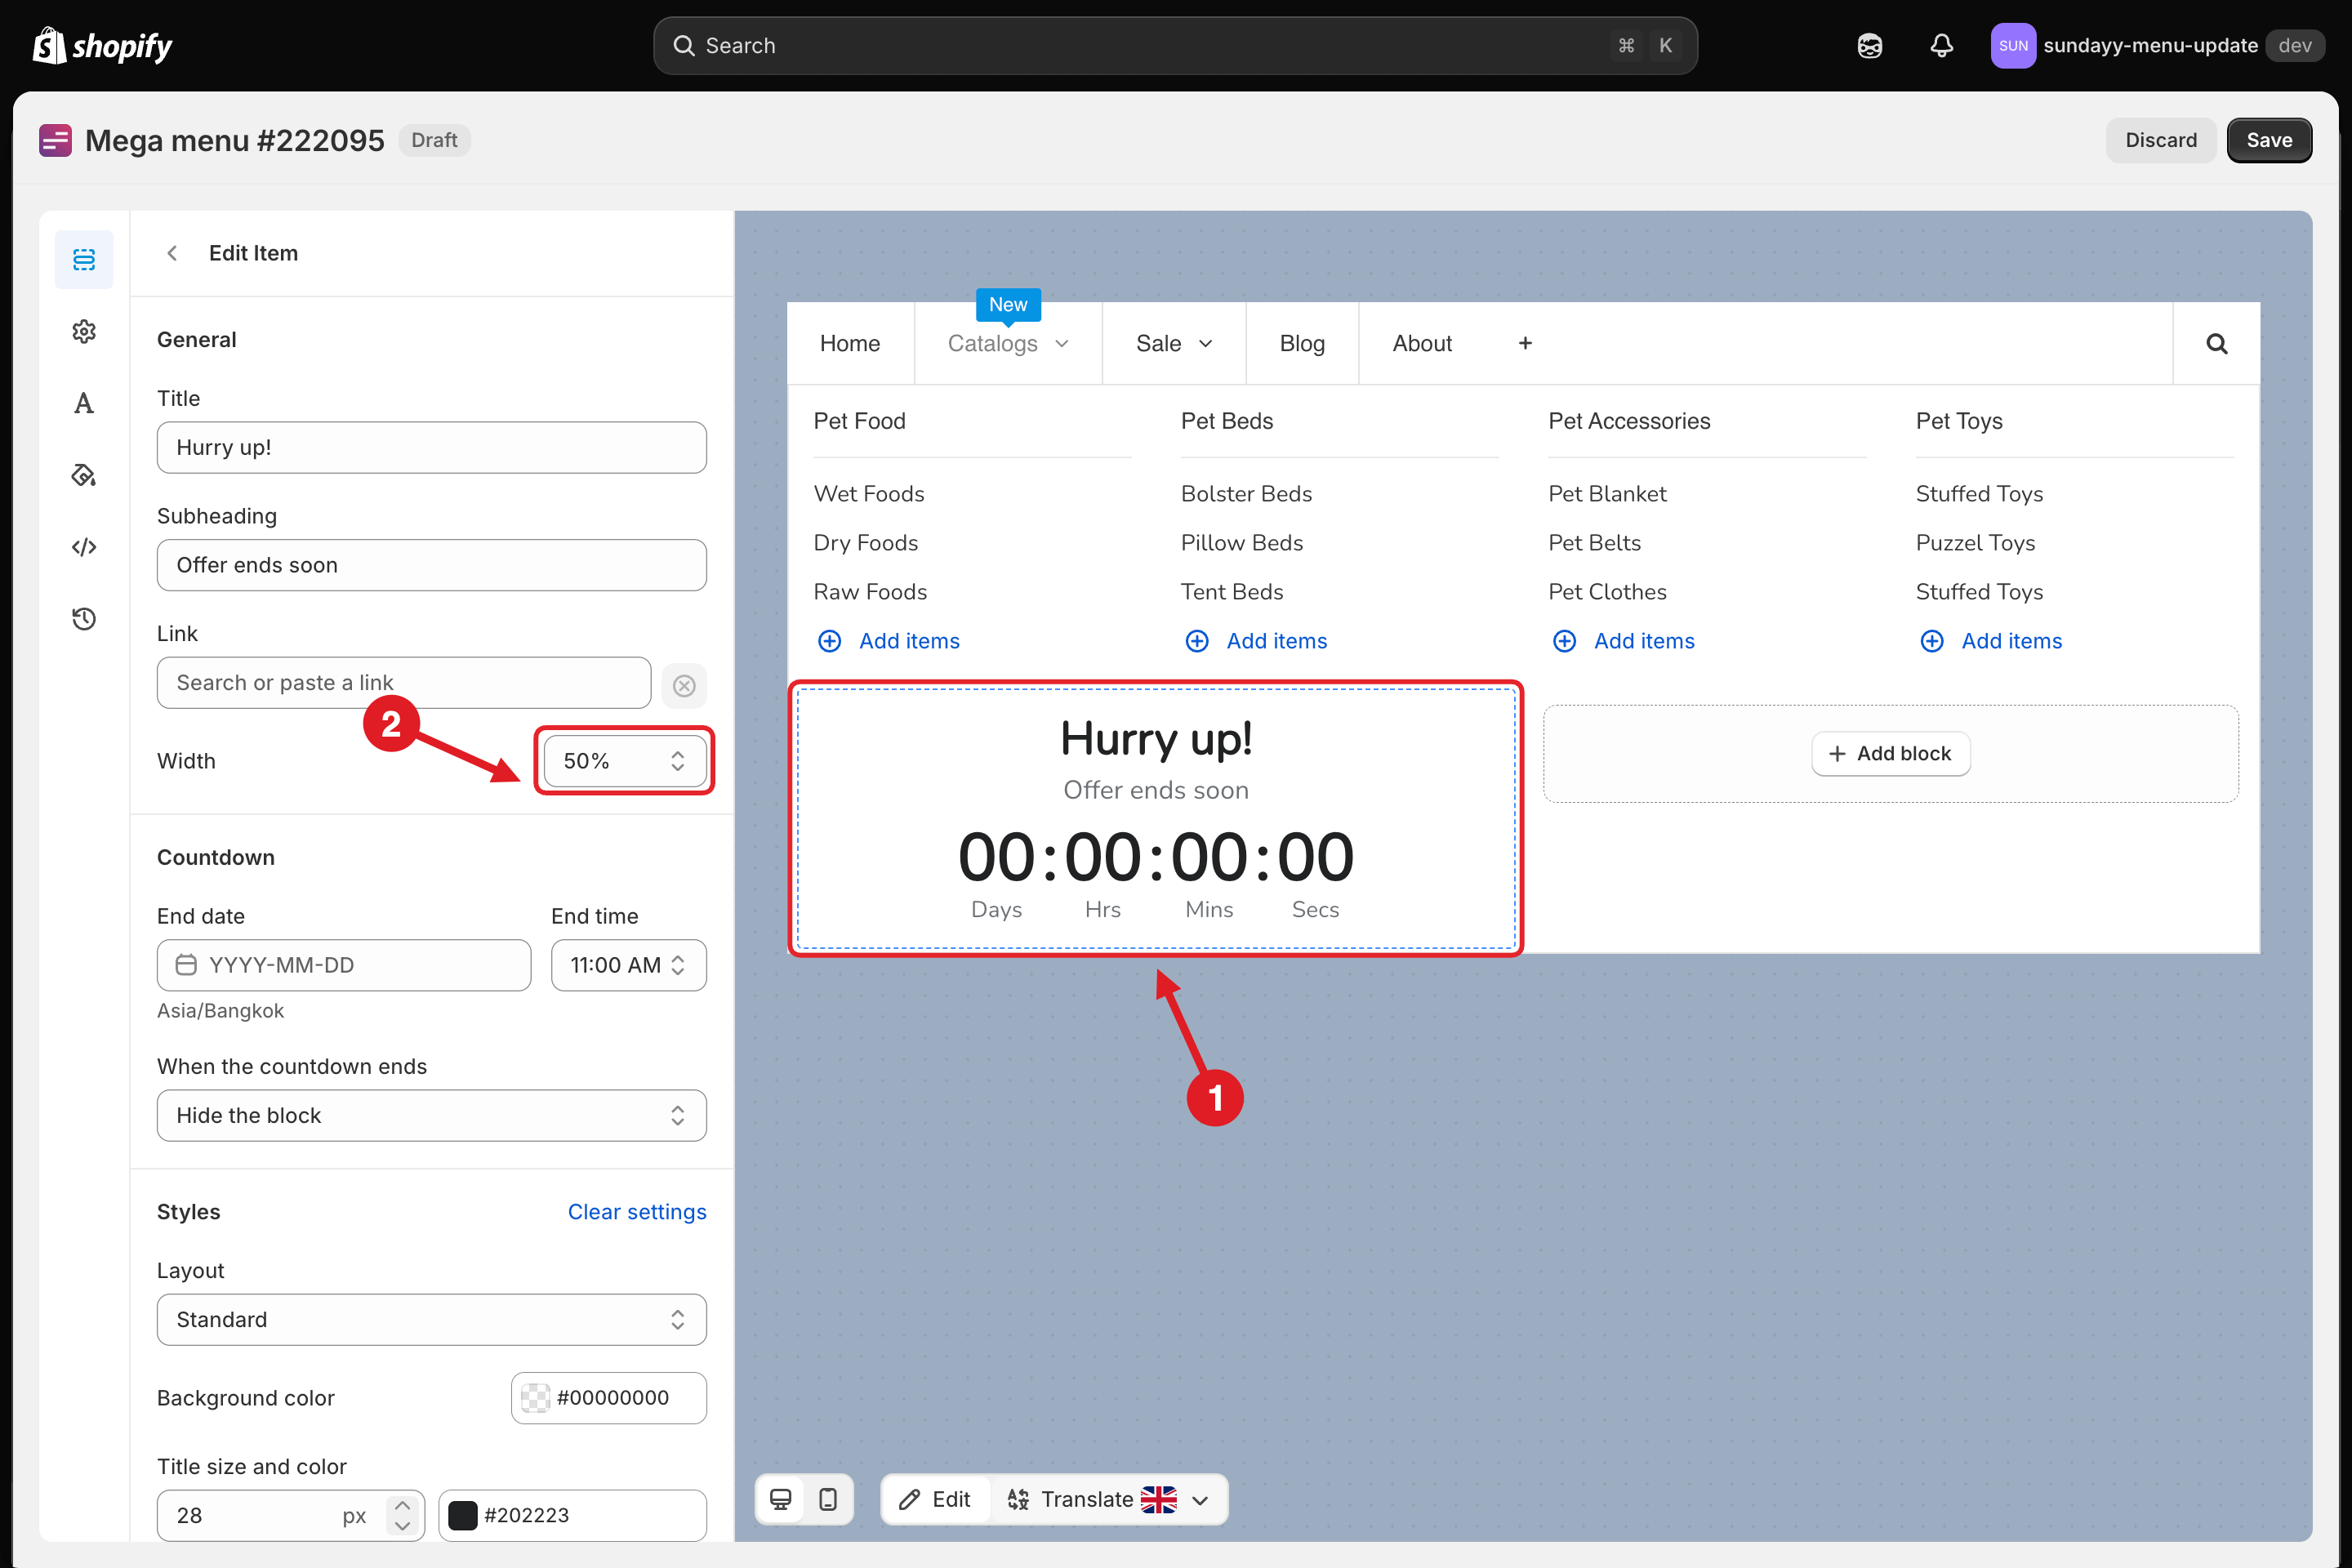Open the Layout Standard dropdown

point(432,1320)
